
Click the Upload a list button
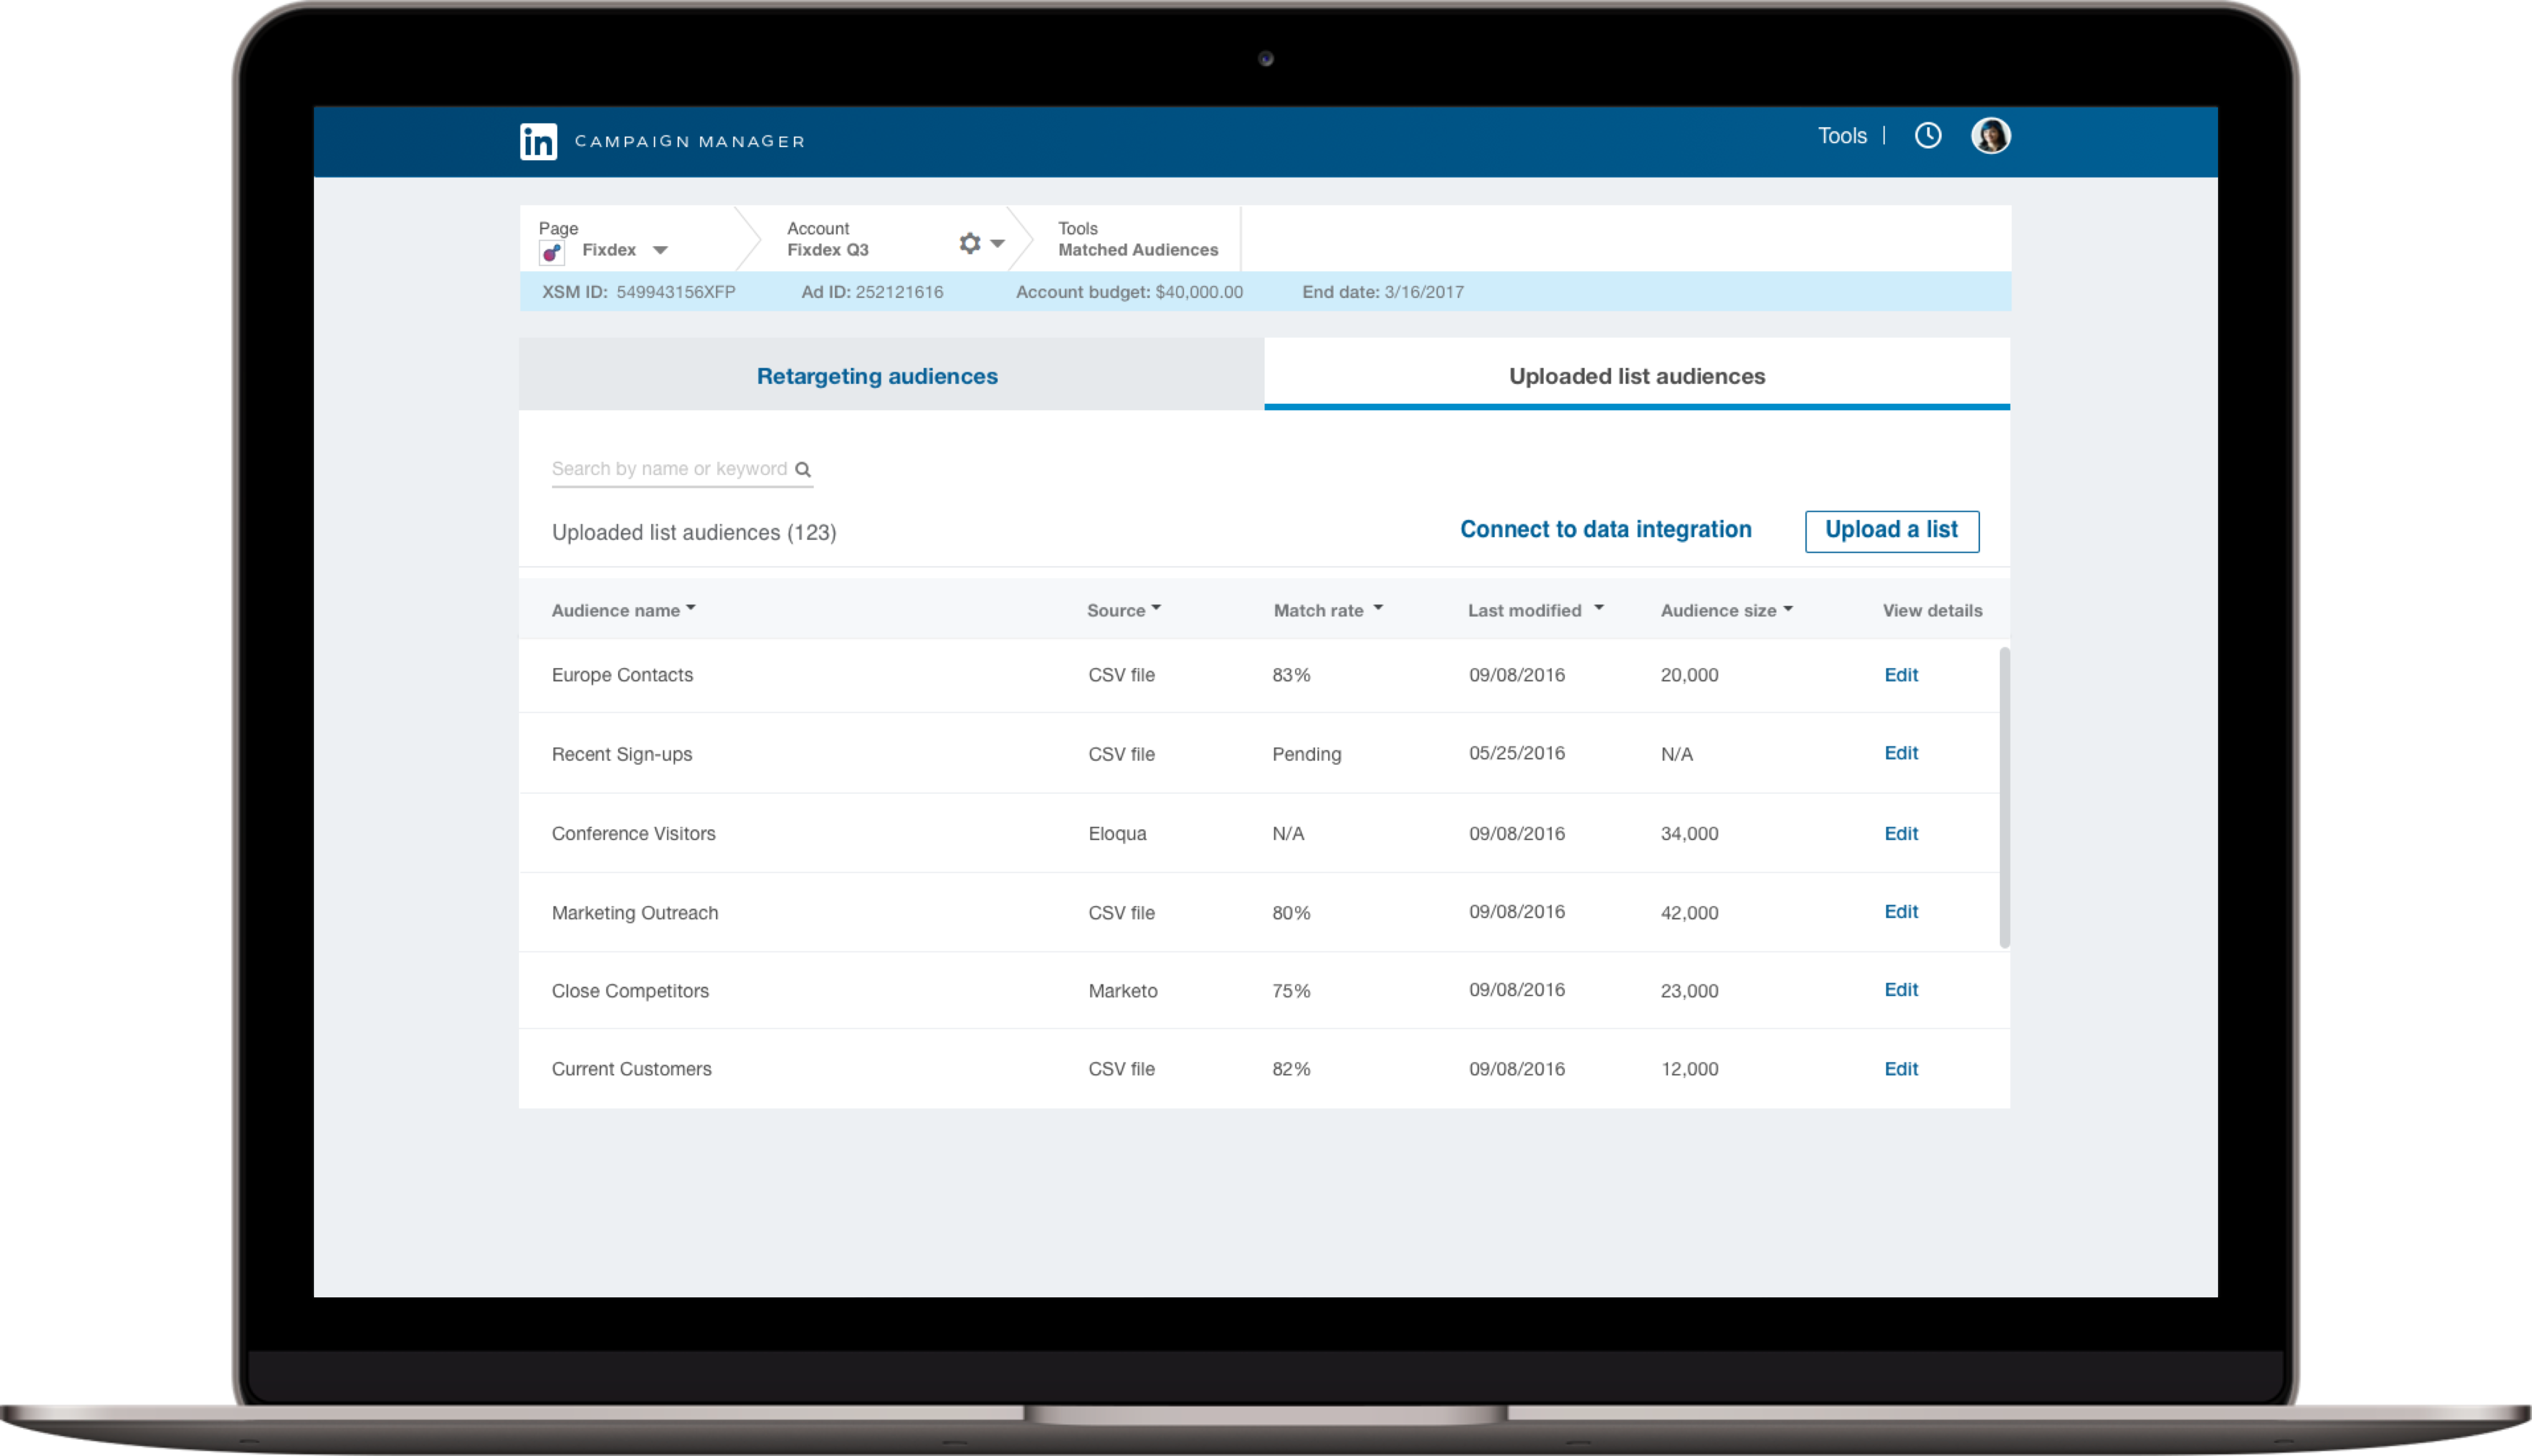(1891, 530)
